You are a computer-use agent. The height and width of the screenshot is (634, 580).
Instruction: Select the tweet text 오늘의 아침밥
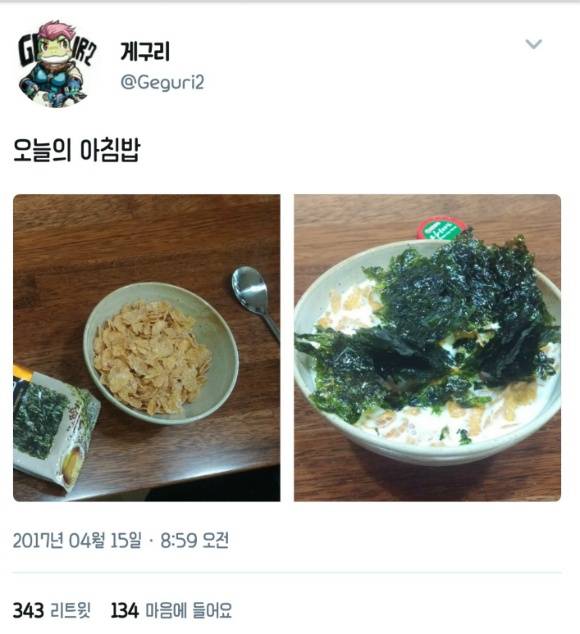[76, 150]
